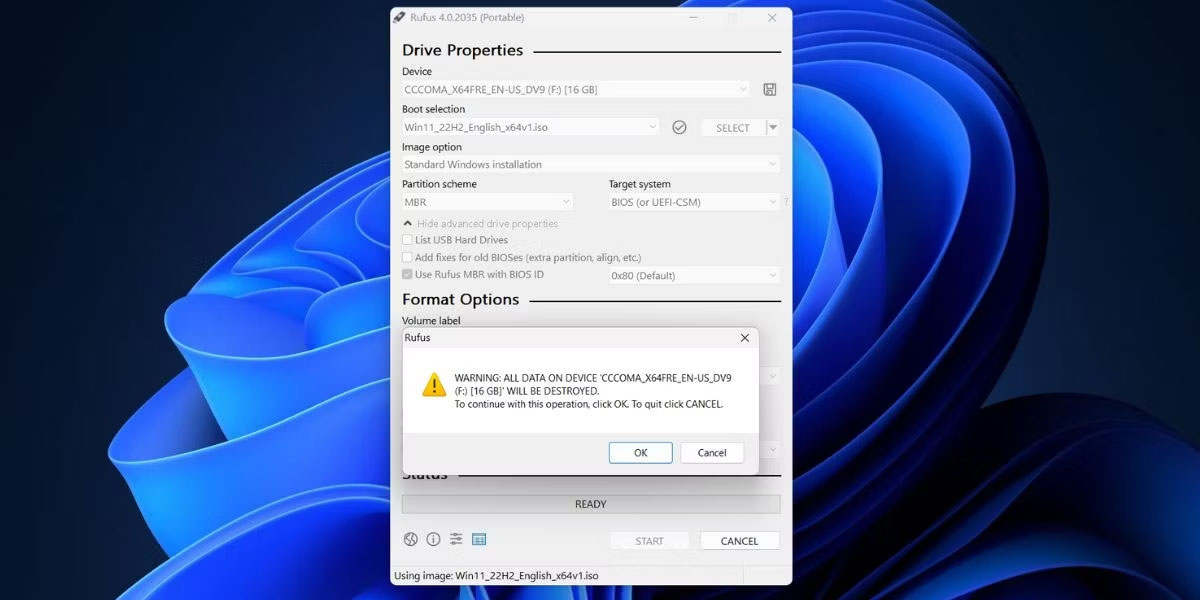Enable List USB Hard Drives
This screenshot has height=600, width=1200.
[407, 240]
